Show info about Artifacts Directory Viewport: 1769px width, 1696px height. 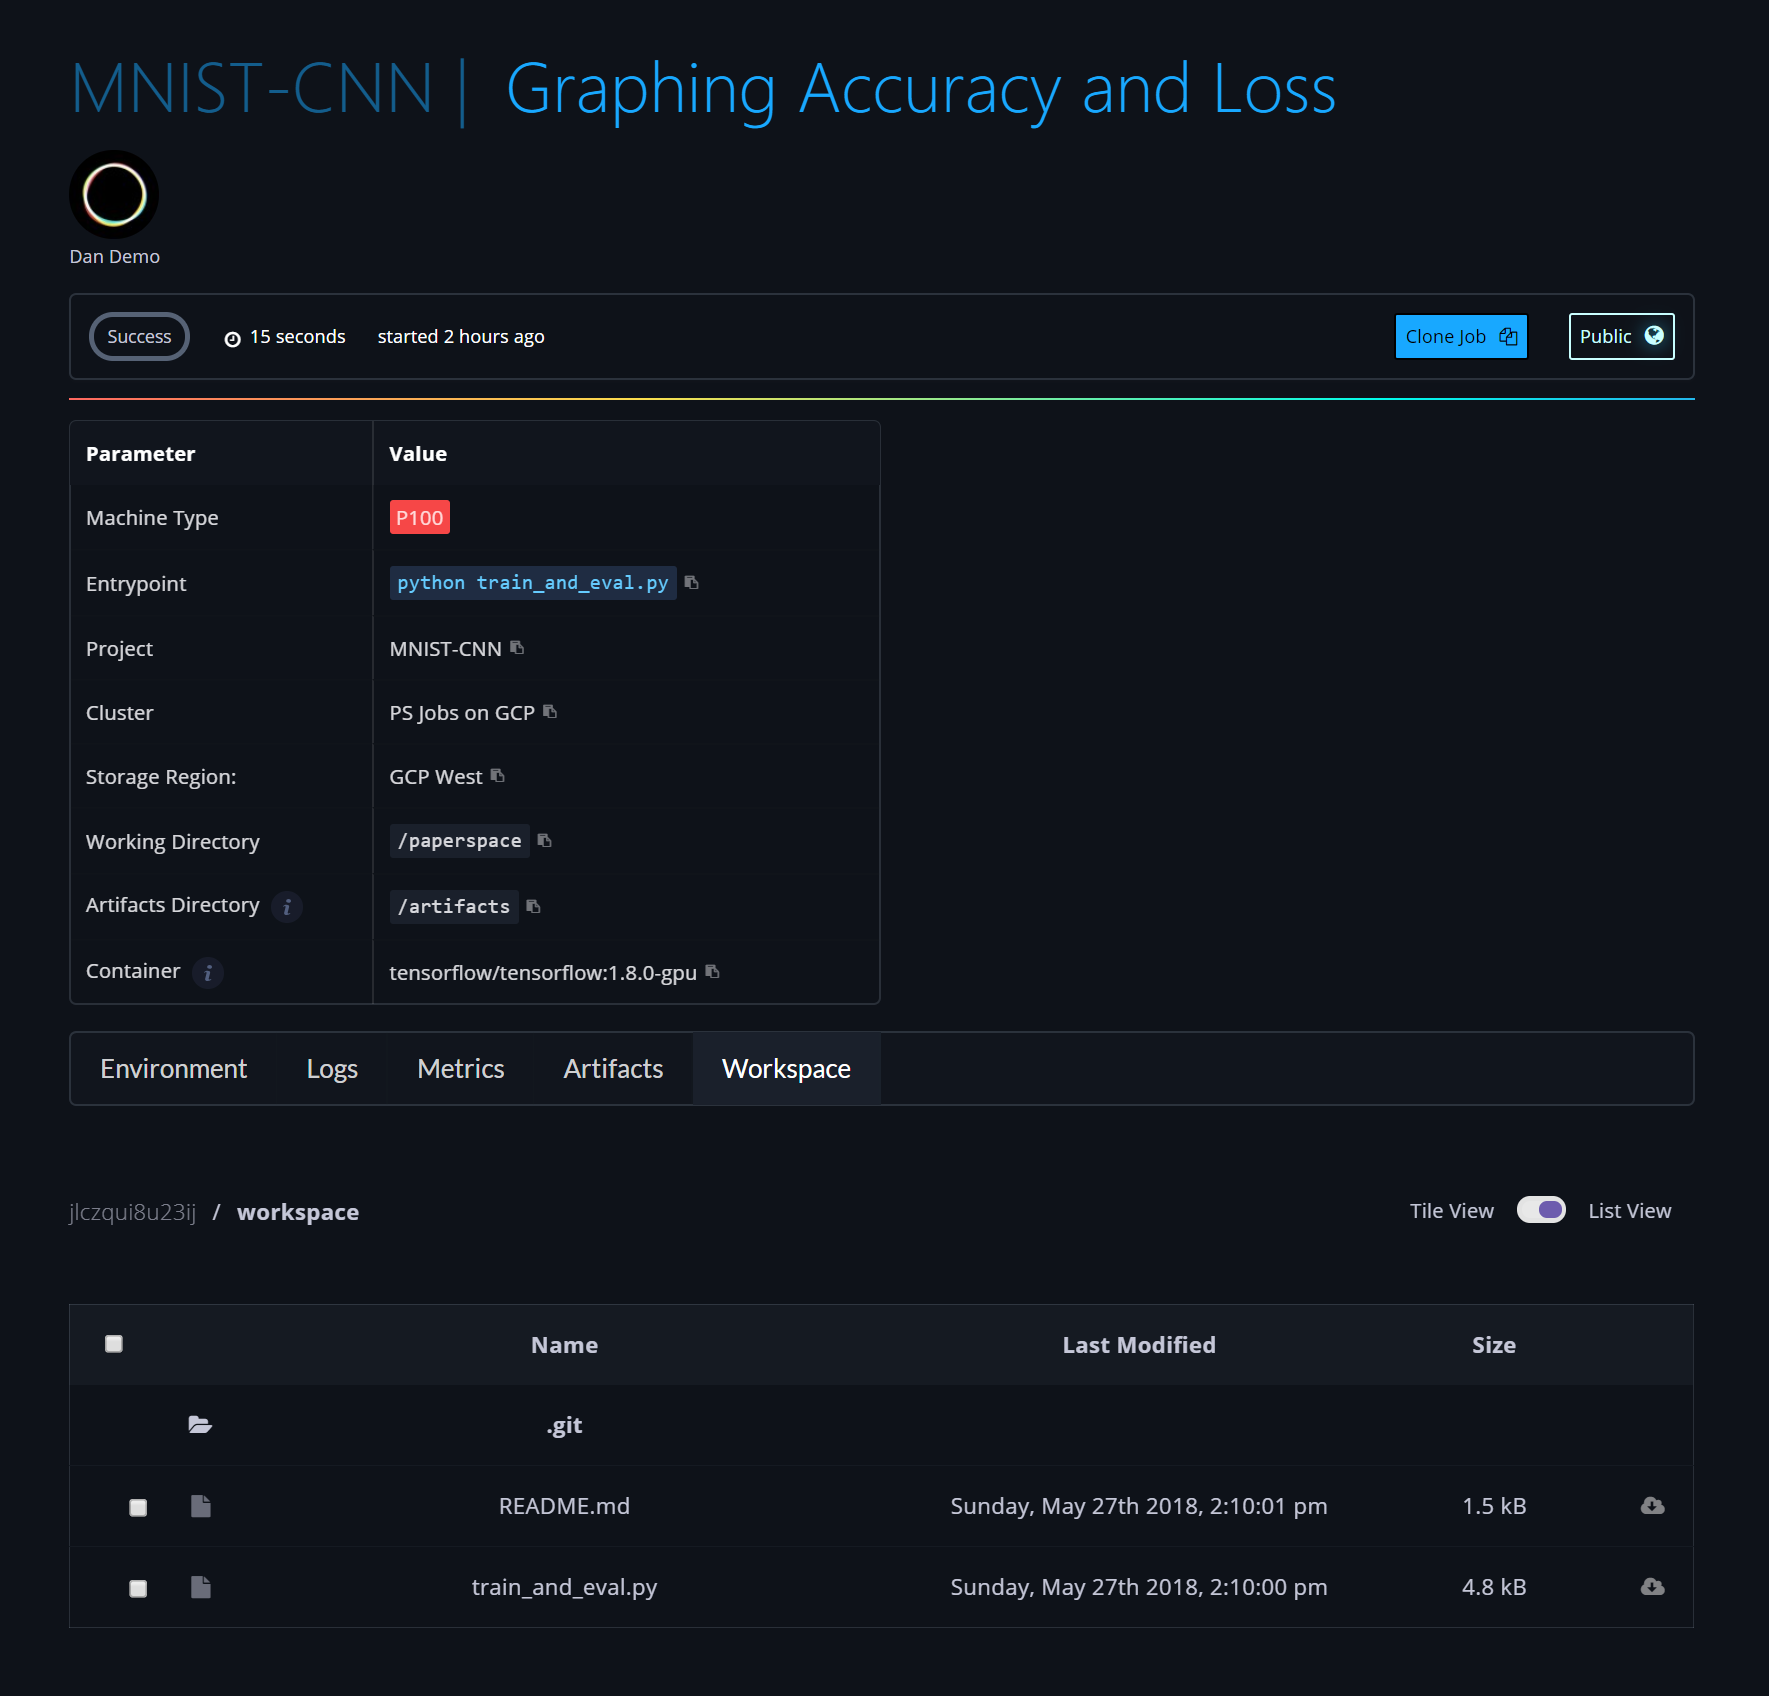(x=287, y=907)
